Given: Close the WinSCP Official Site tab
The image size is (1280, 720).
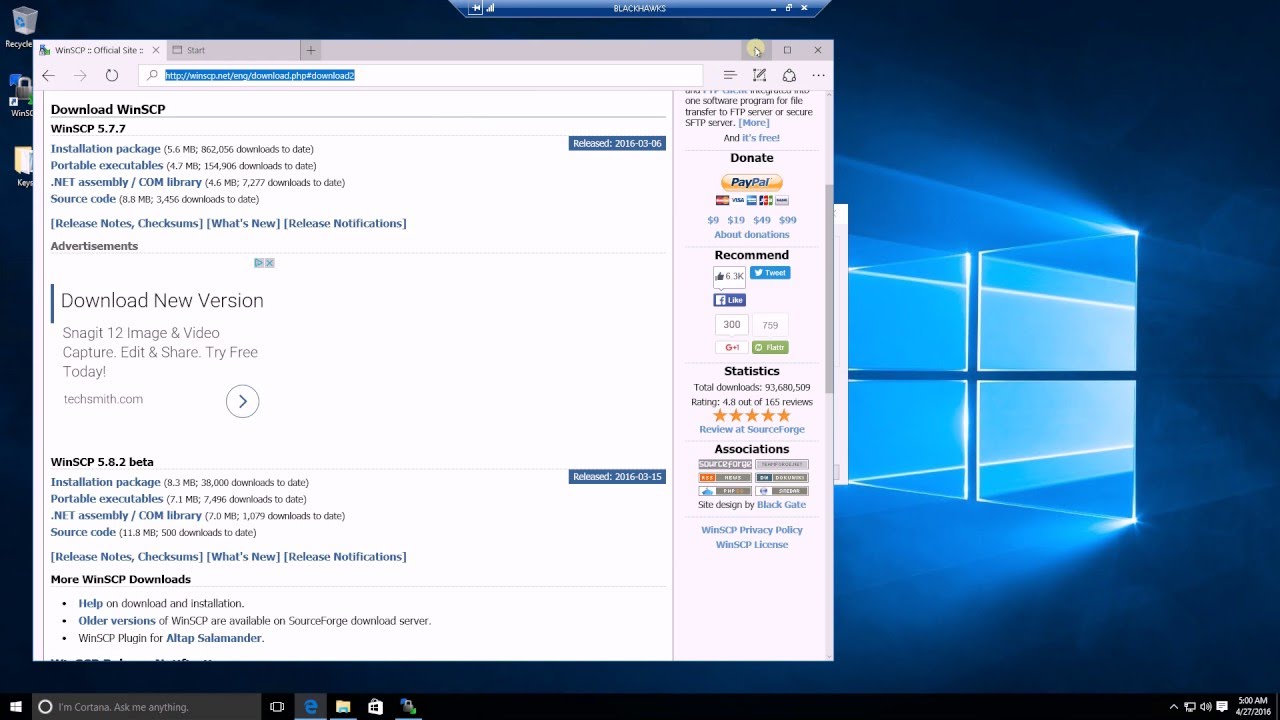Looking at the screenshot, I should (156, 50).
